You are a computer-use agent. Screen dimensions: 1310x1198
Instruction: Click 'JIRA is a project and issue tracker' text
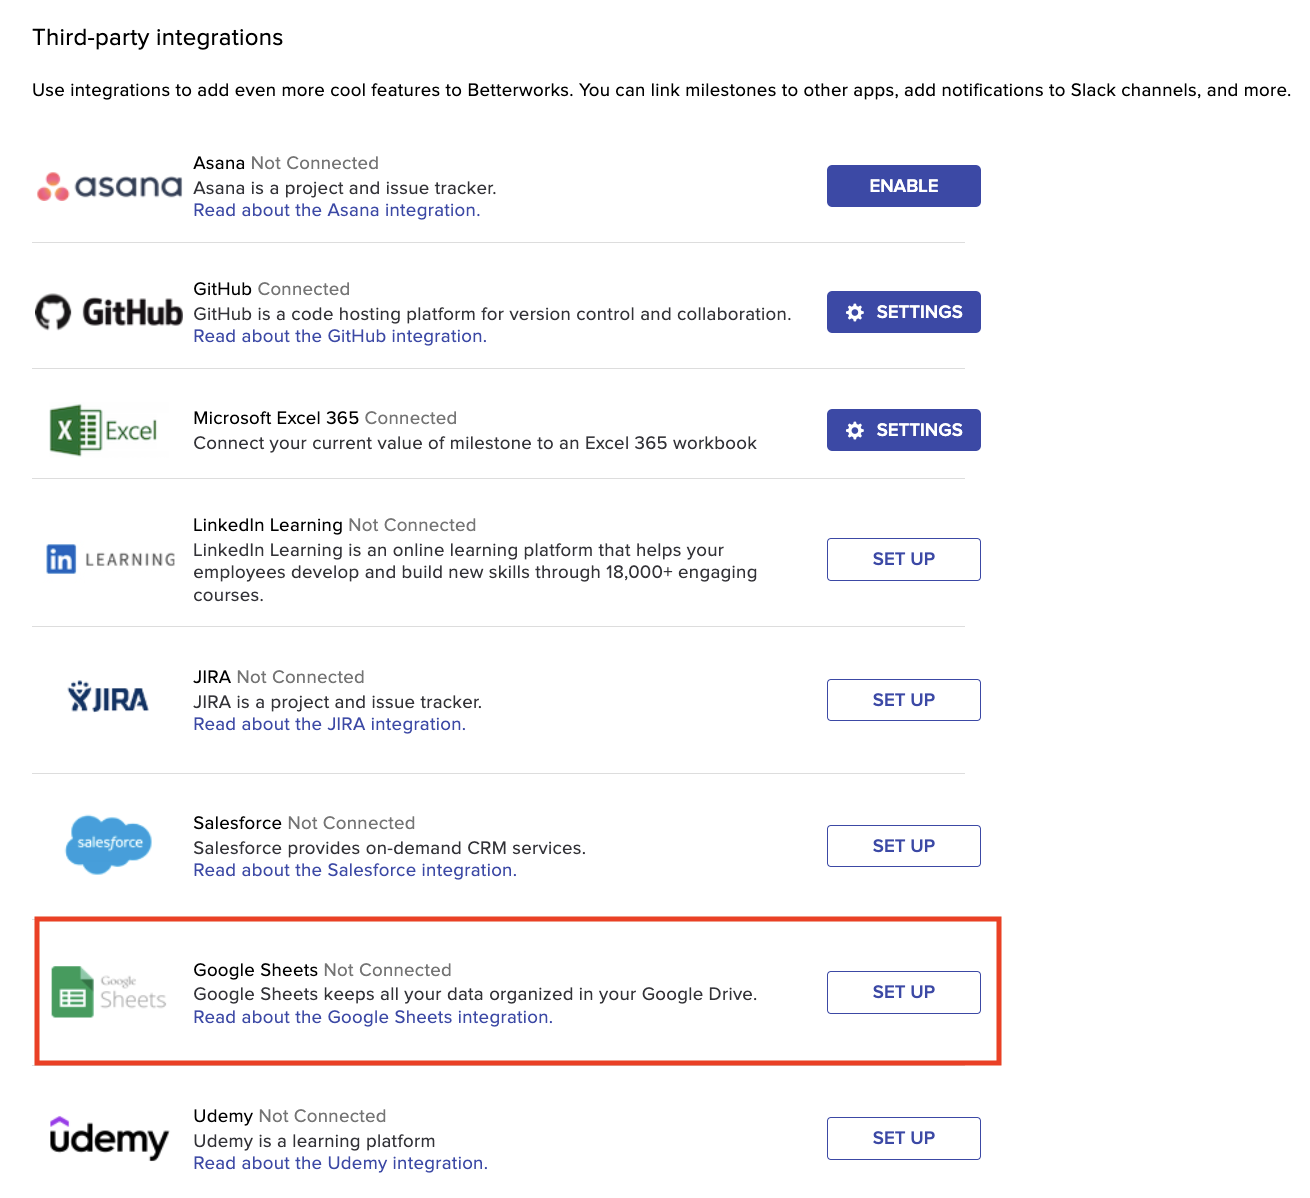click(338, 702)
